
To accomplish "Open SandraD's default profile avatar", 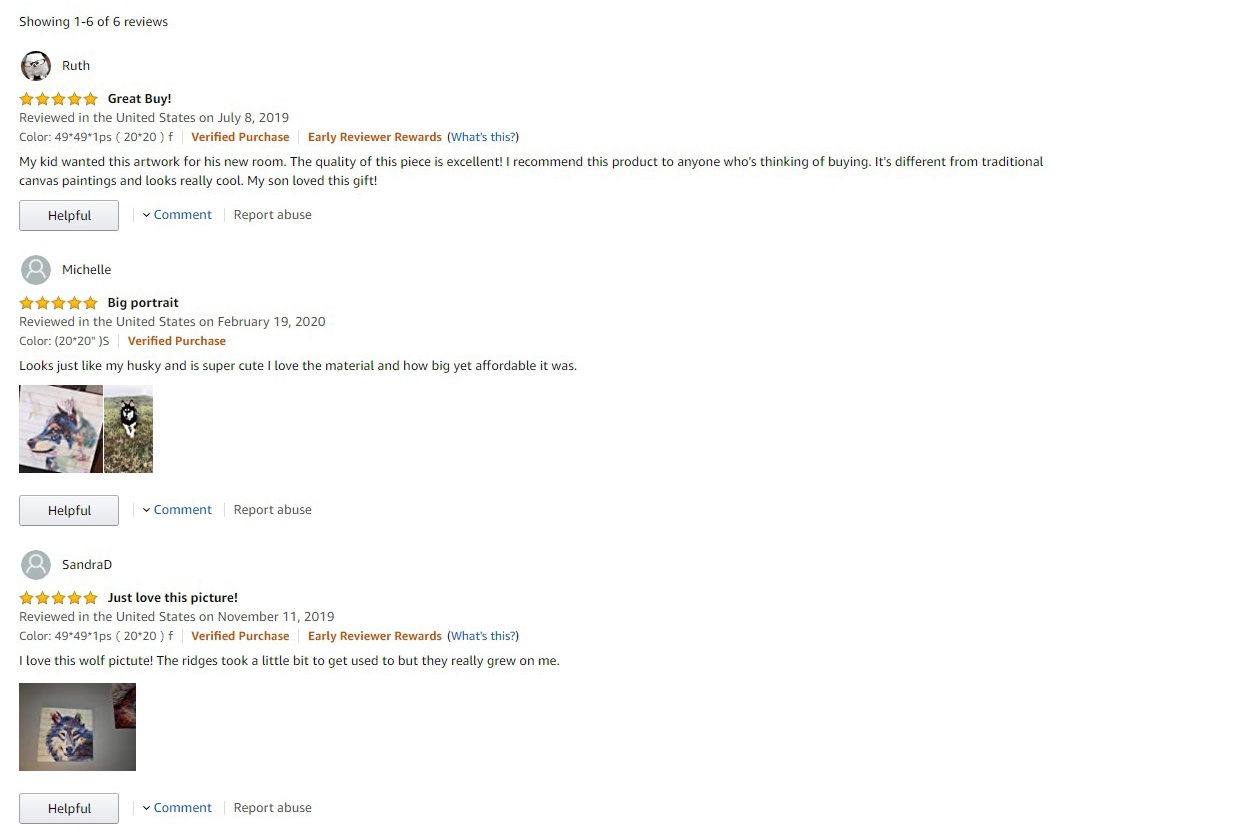I will click(36, 565).
